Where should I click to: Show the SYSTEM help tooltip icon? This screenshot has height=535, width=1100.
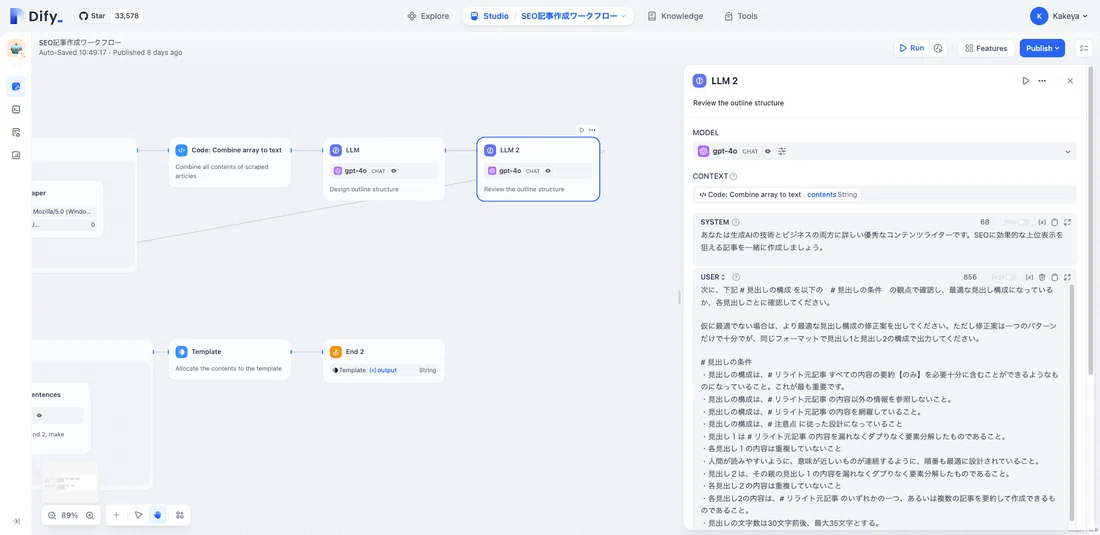(735, 222)
